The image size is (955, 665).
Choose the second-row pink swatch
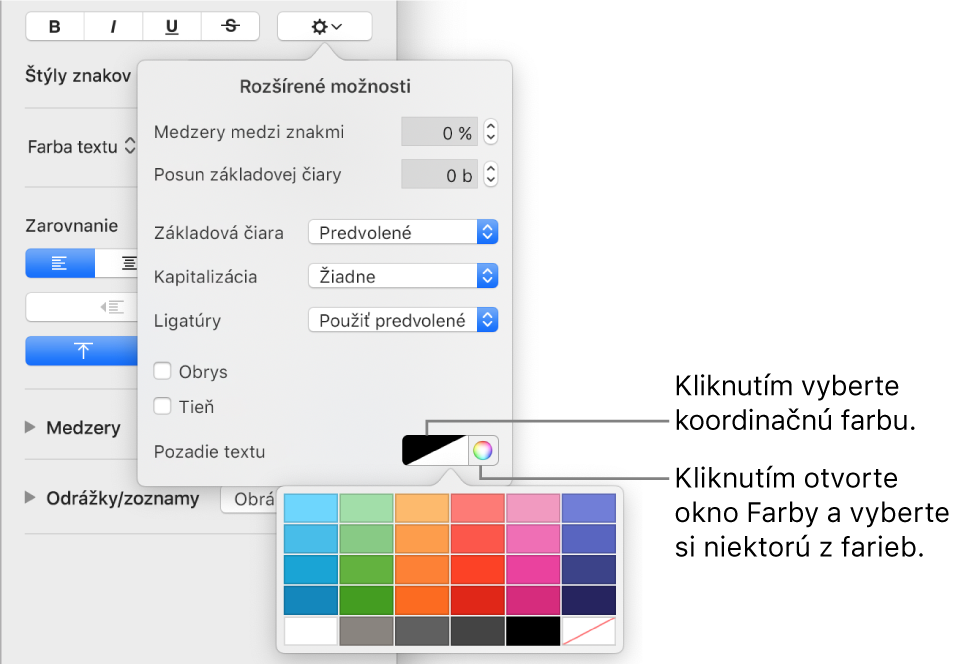533,539
